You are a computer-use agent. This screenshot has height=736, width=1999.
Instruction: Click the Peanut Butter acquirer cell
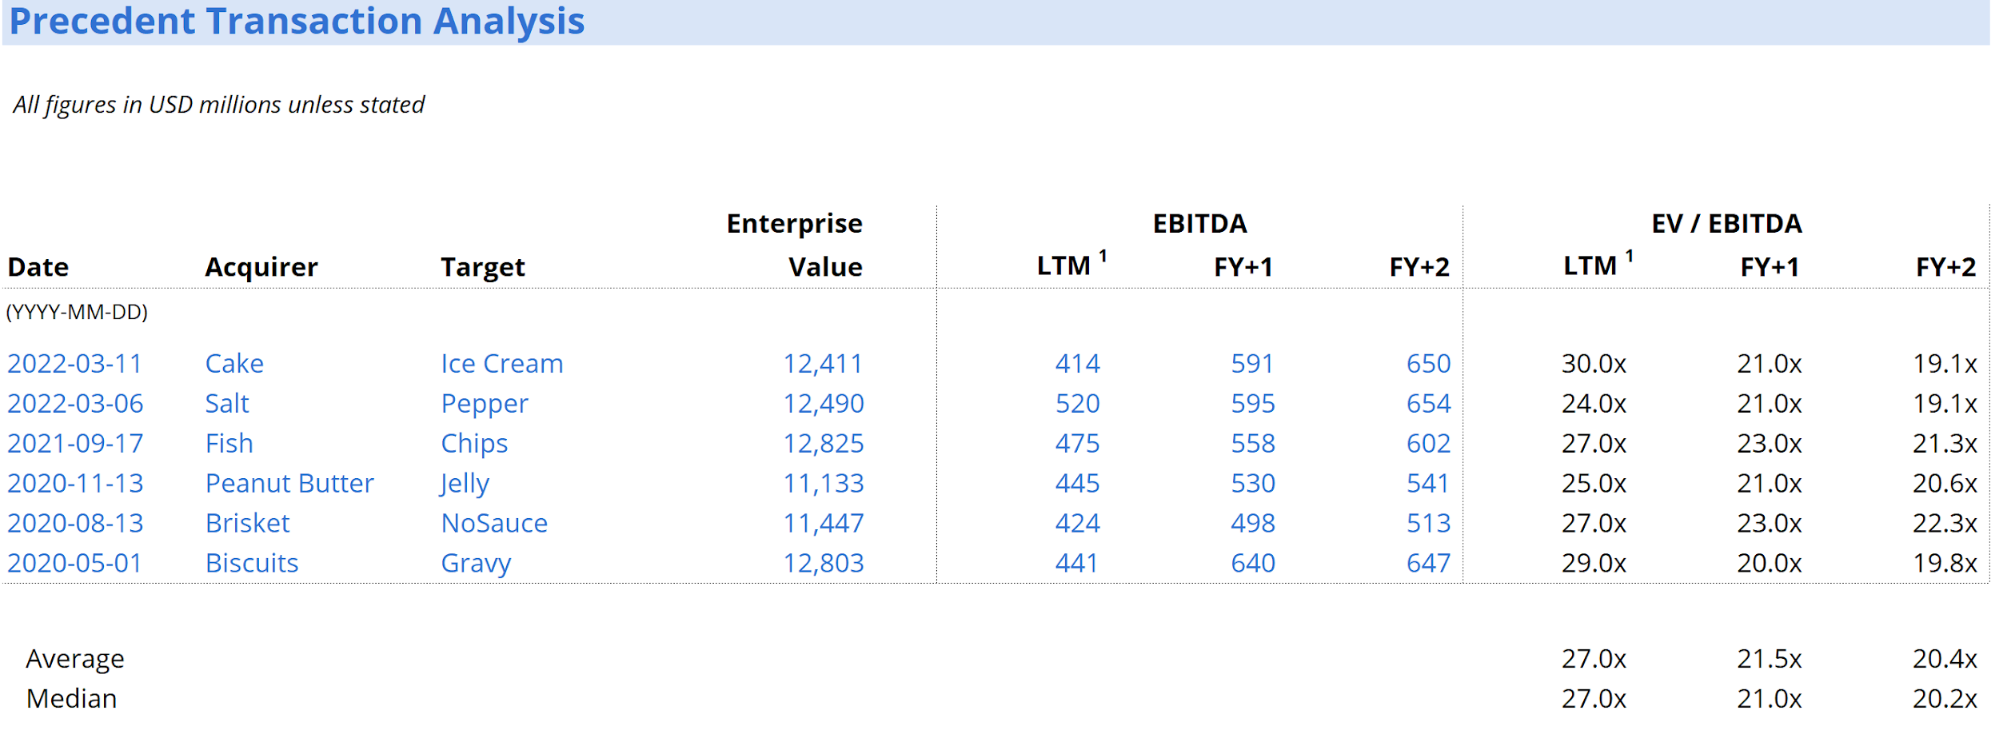point(289,484)
